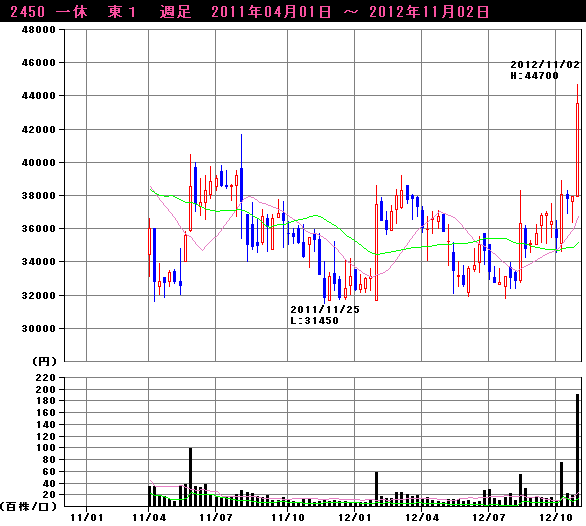Click the 11/04 date axis label
Screen dimensions: 586x526
click(x=149, y=518)
